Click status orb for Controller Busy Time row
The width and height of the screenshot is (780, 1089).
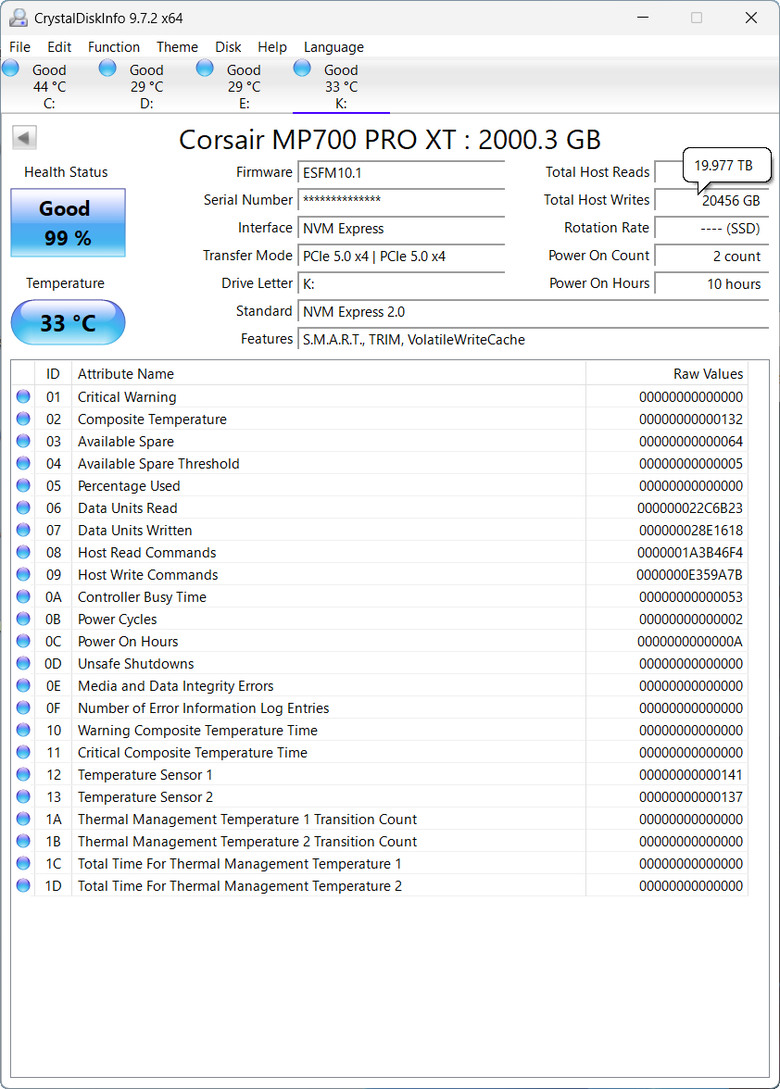24,597
